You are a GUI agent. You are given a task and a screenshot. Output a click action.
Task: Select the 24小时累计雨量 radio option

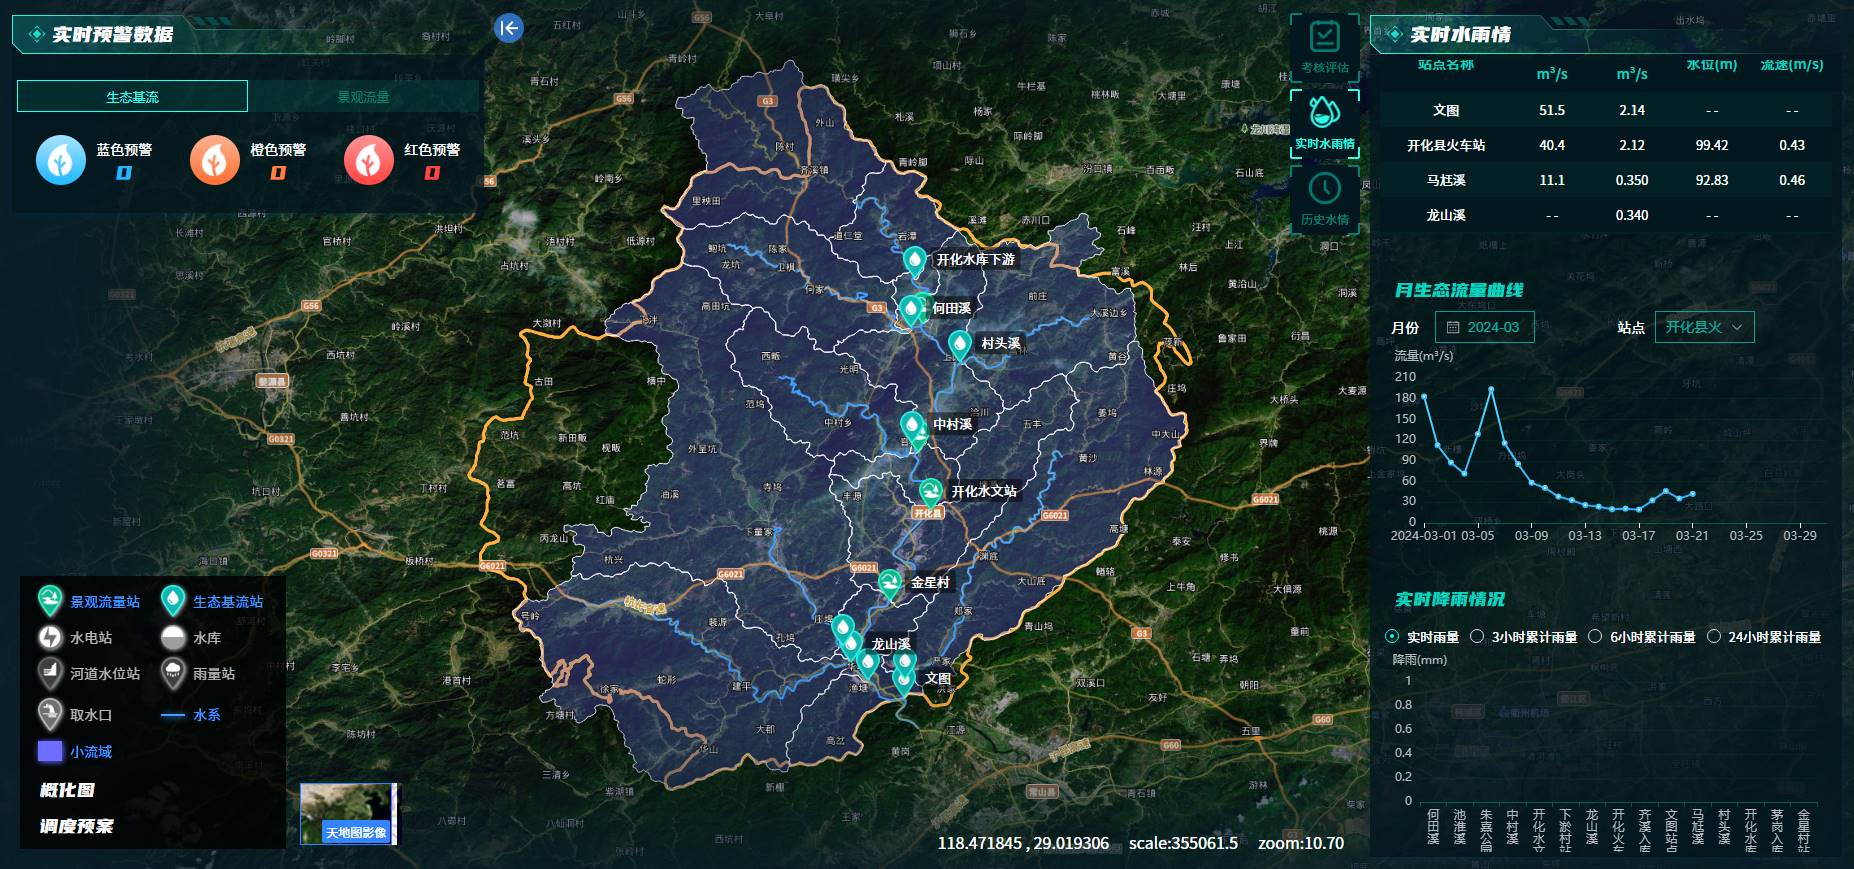point(1764,637)
